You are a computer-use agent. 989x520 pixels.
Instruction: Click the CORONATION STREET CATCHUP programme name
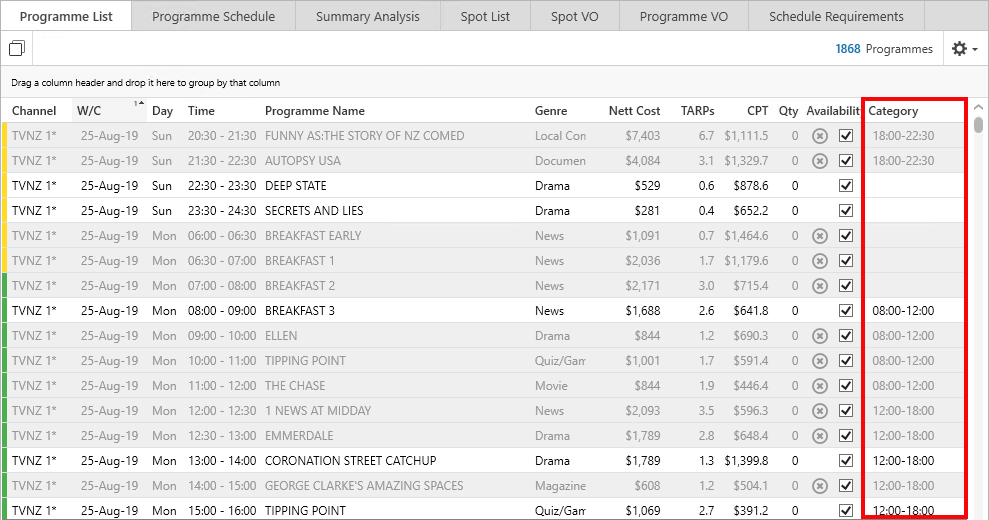pos(351,461)
